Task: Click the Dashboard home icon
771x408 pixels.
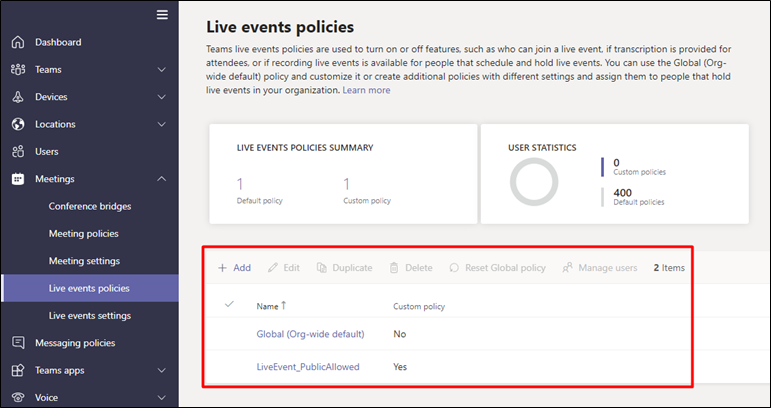Action: pyautogui.click(x=18, y=42)
